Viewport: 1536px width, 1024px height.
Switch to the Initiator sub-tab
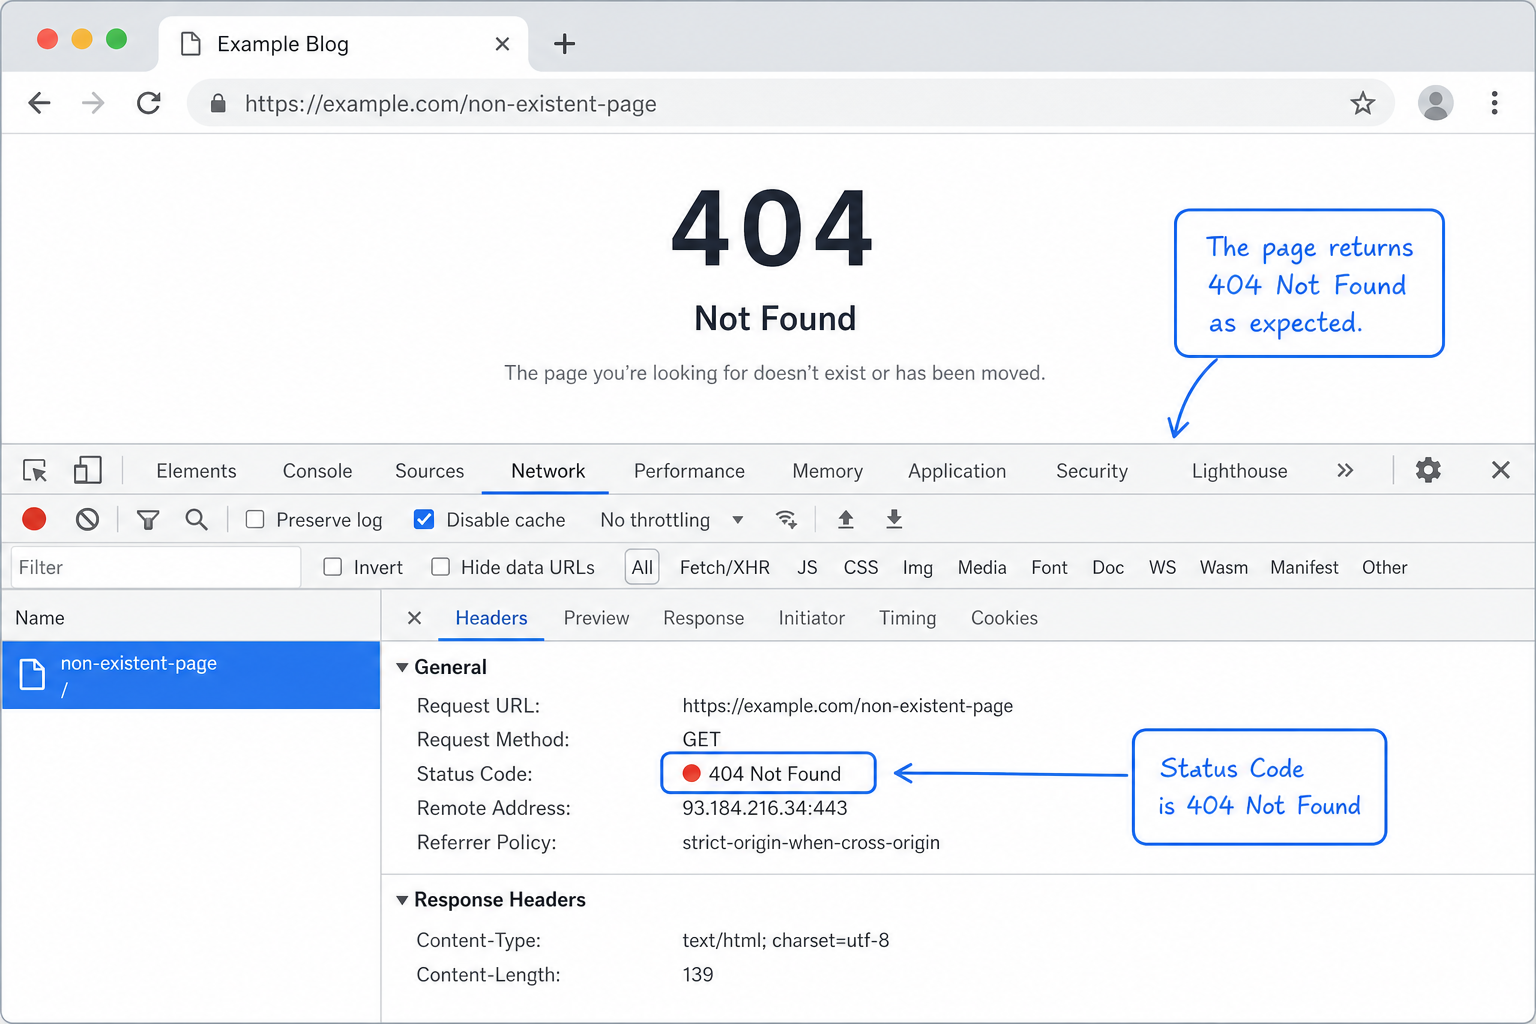tap(811, 618)
